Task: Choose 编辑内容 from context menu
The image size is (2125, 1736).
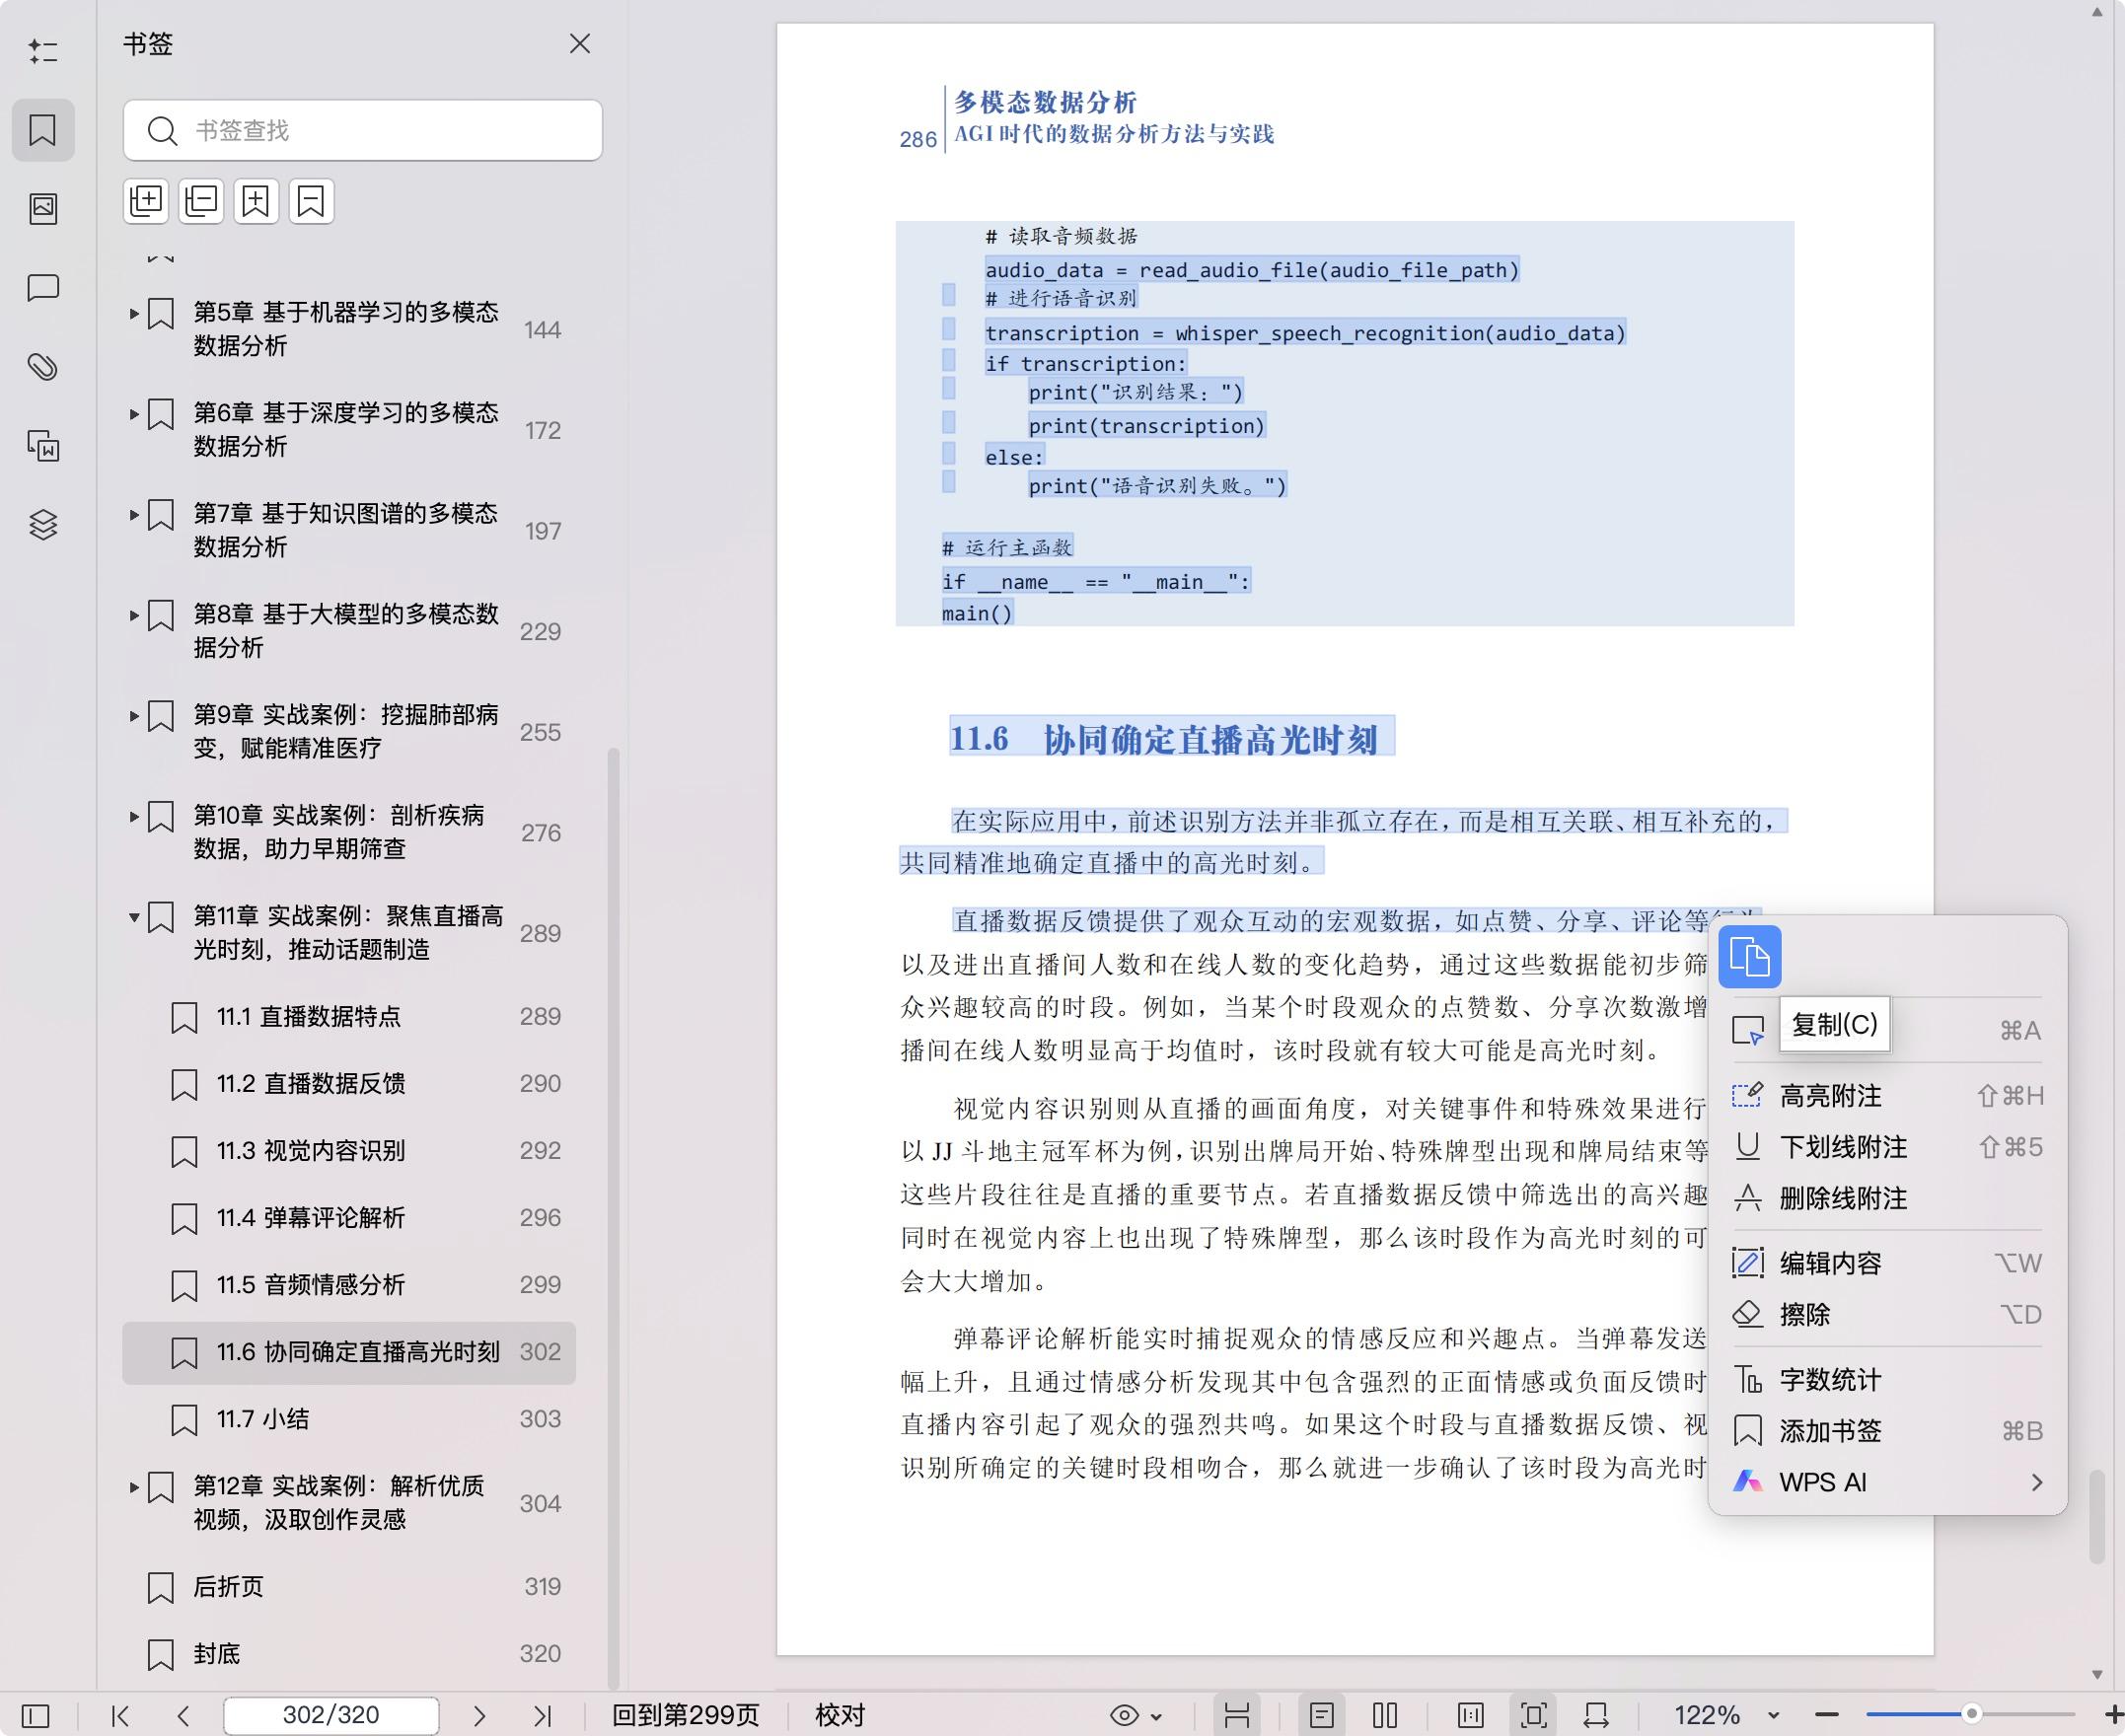Action: (1887, 1263)
